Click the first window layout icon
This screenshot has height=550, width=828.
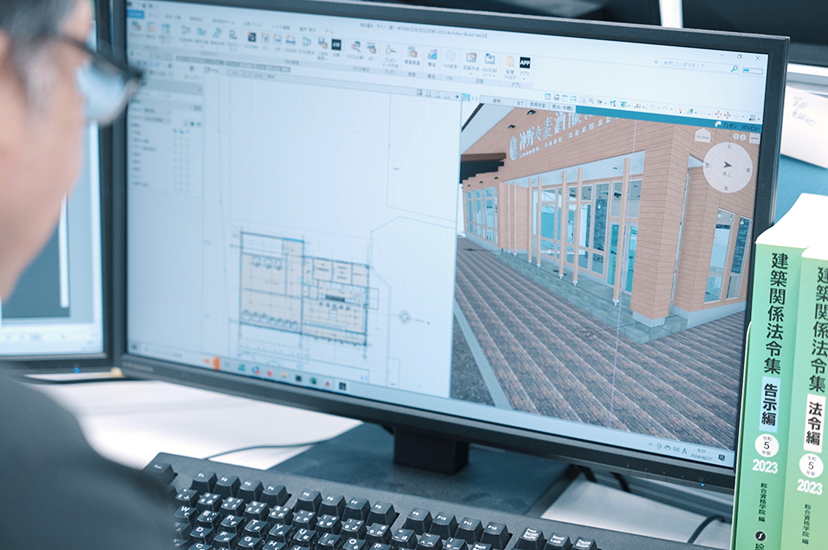tap(548, 97)
